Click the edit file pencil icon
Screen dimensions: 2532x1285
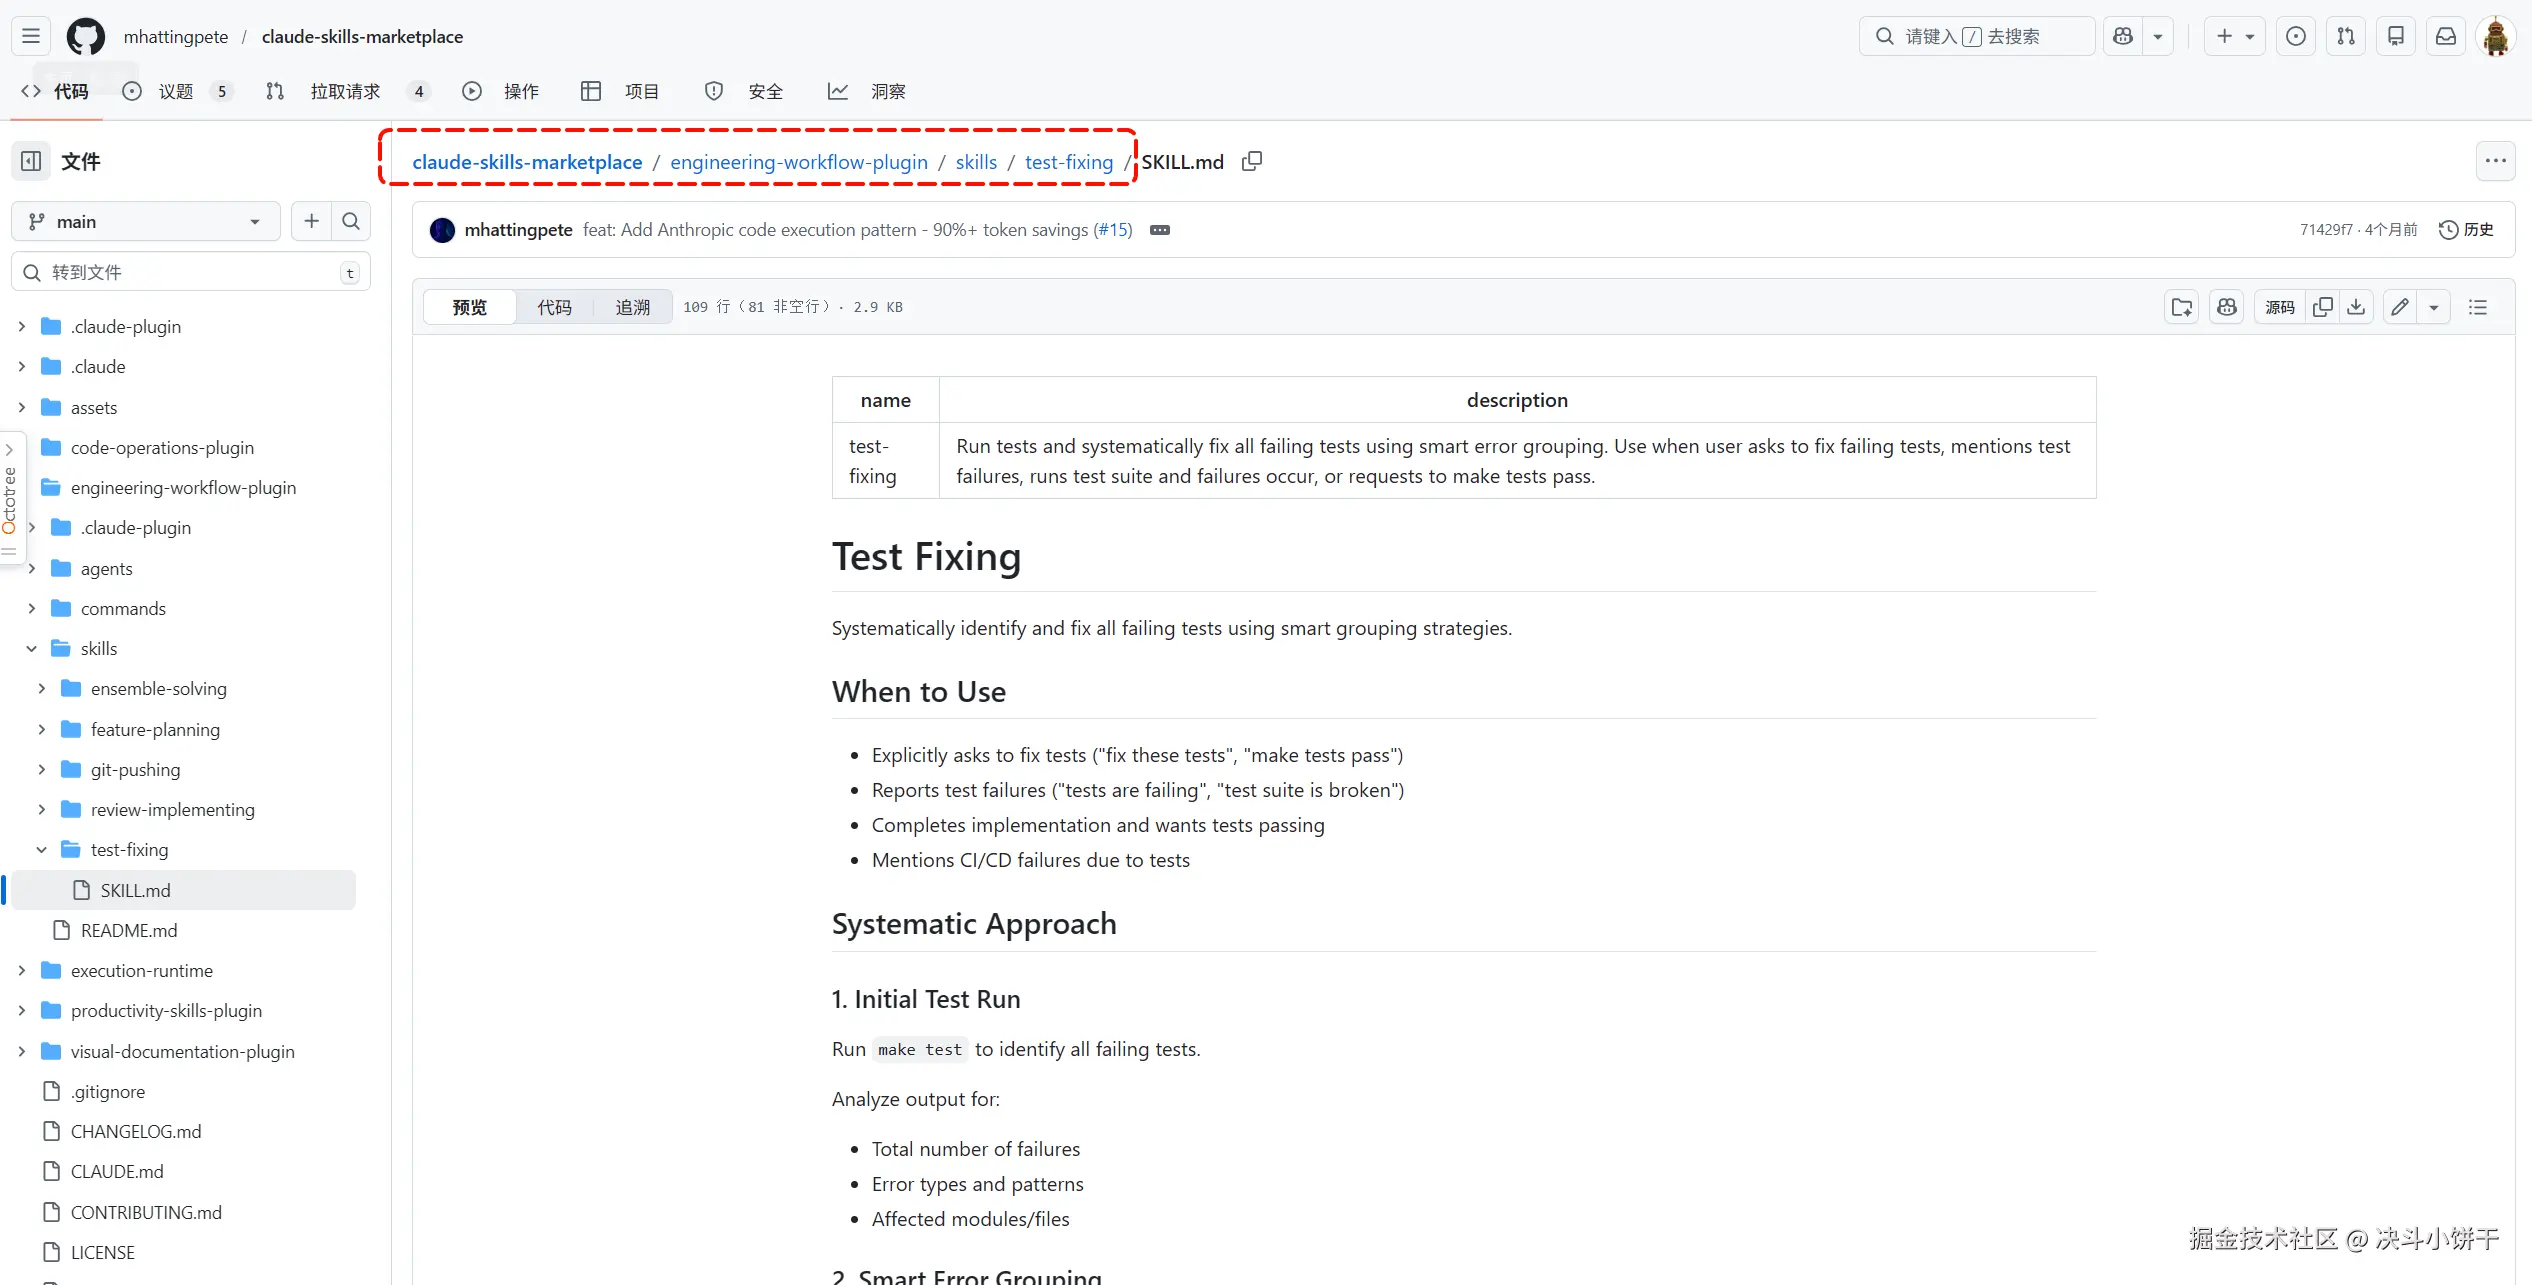click(2400, 307)
